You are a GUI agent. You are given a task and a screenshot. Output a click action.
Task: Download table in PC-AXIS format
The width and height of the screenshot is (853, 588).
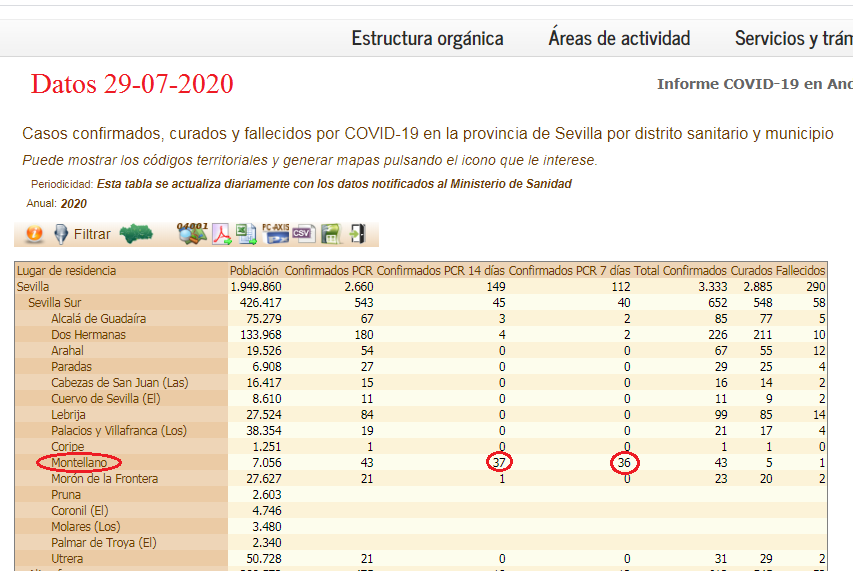275,234
